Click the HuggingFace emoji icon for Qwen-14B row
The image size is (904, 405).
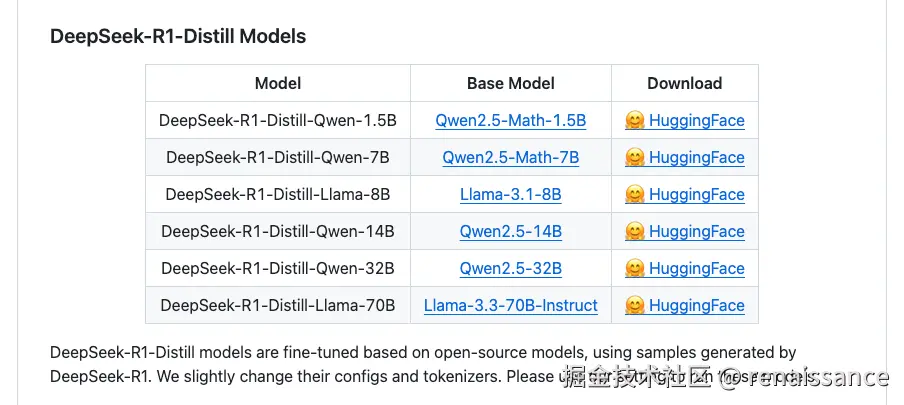(x=634, y=232)
